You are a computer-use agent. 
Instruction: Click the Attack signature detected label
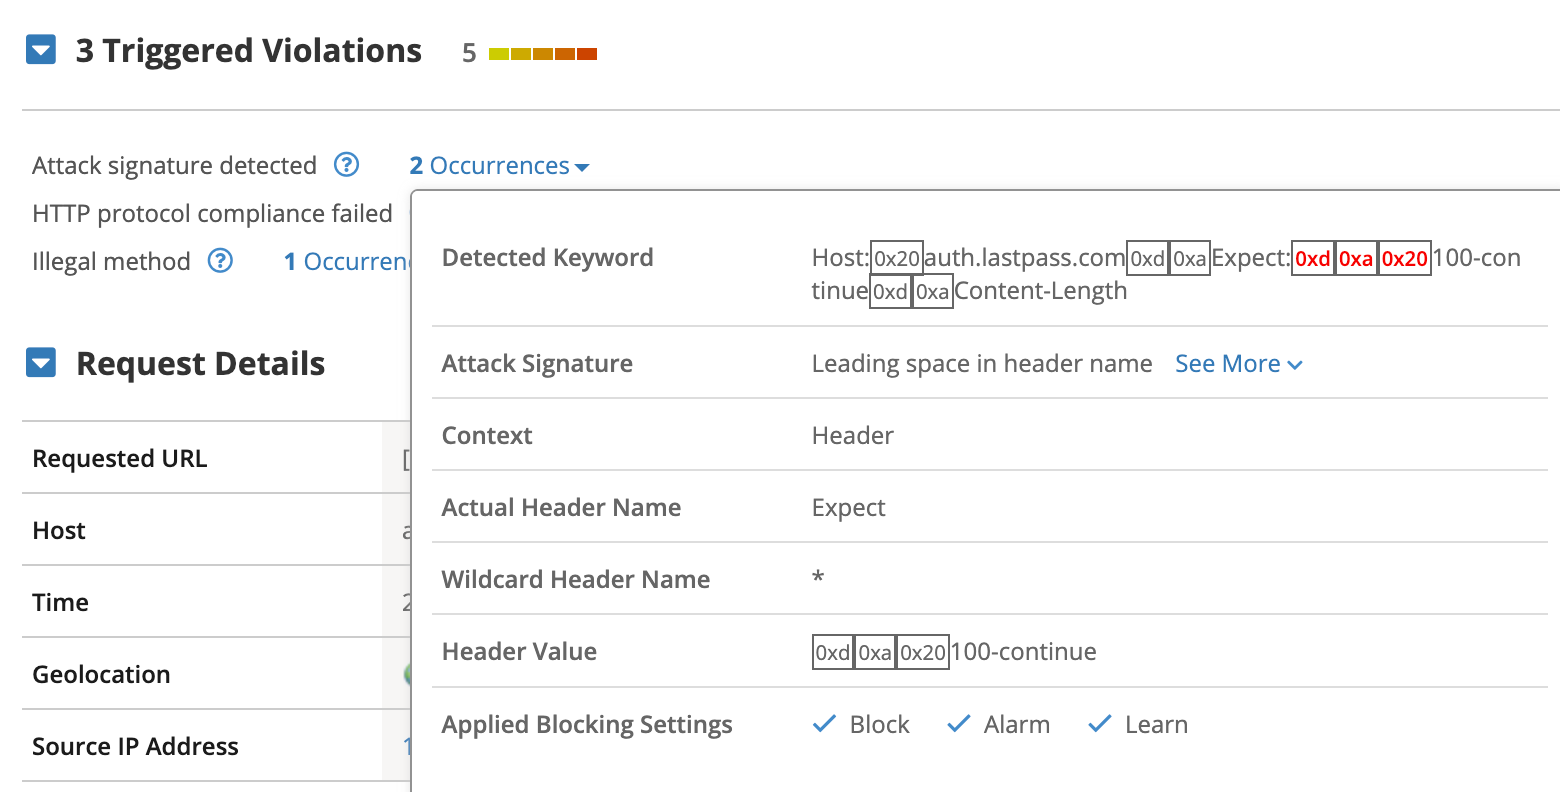point(174,166)
